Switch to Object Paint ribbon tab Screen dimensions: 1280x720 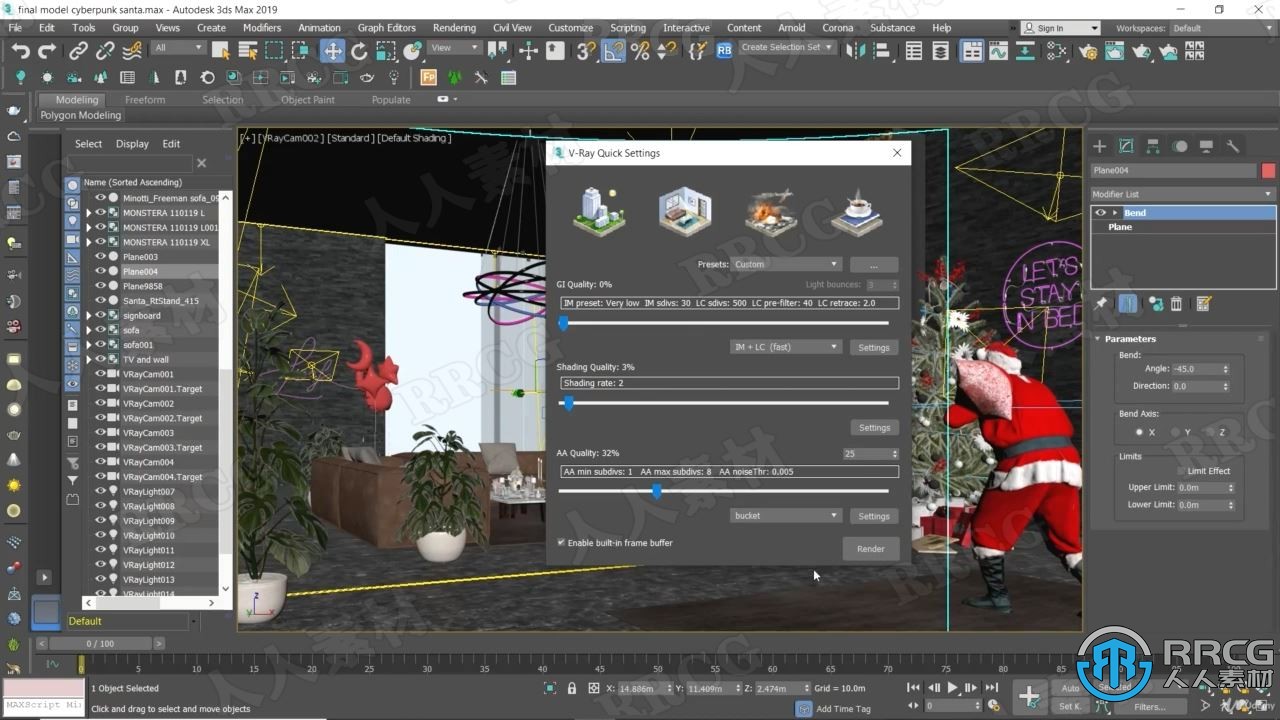(308, 100)
